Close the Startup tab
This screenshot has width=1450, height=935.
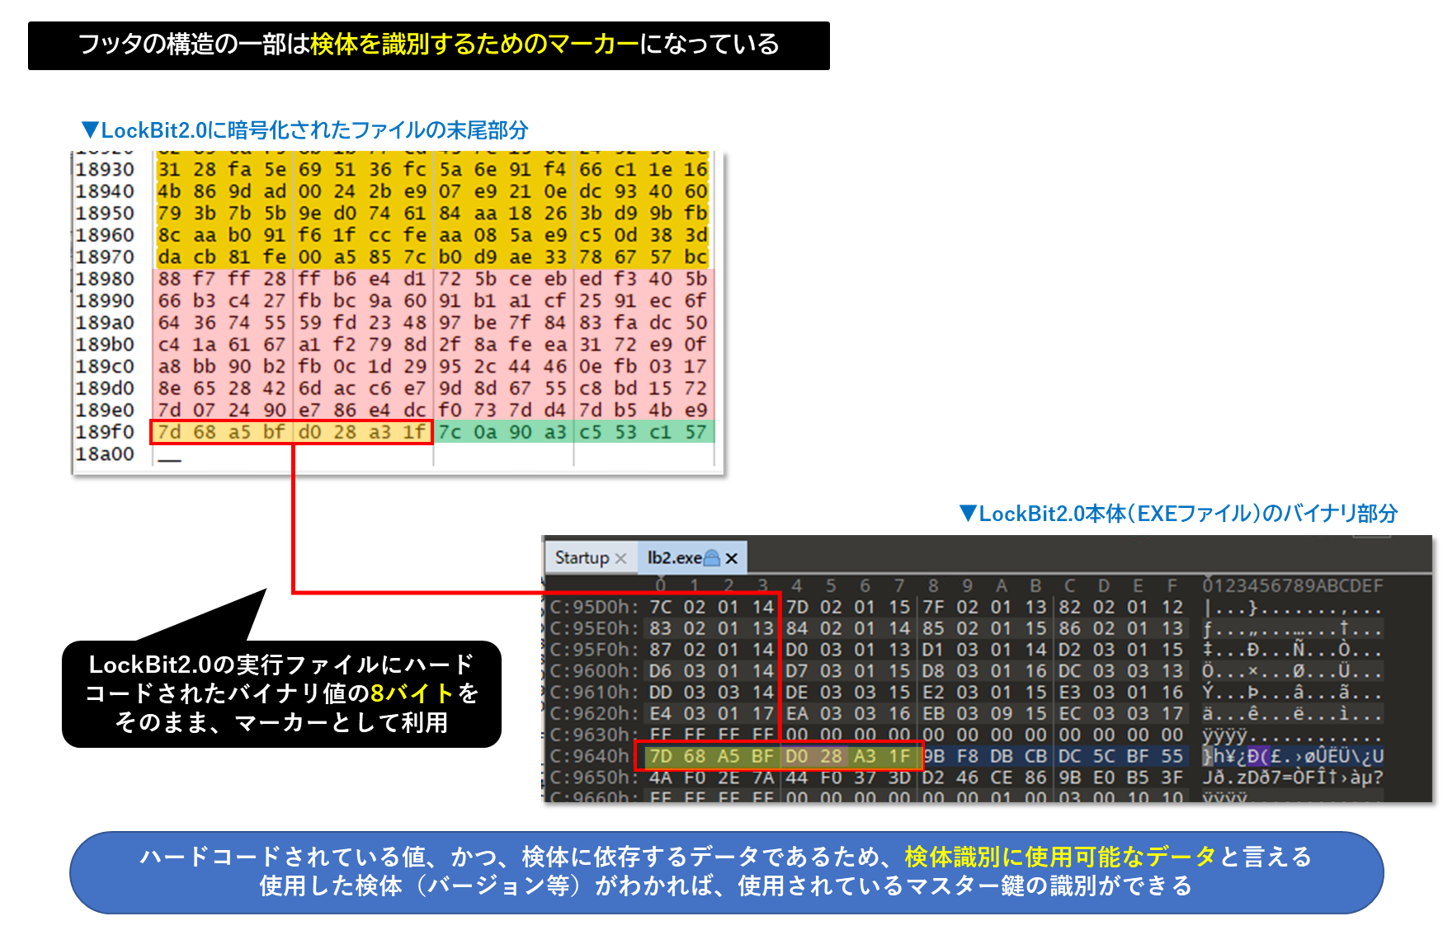[621, 558]
